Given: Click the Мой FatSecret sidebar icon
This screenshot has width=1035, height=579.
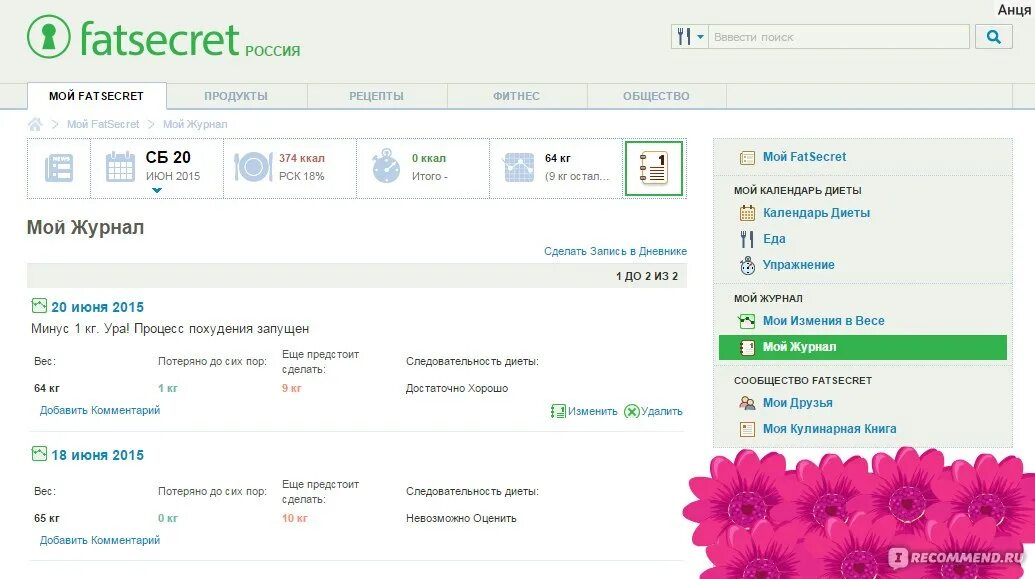Looking at the screenshot, I should click(x=747, y=157).
